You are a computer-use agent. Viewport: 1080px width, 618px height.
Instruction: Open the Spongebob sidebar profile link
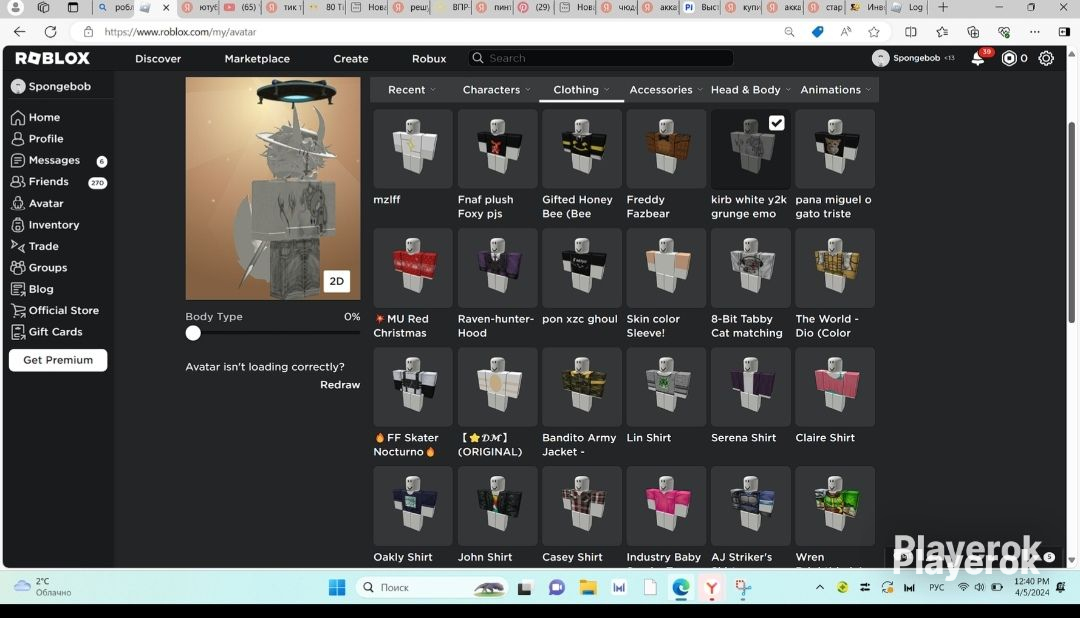(x=51, y=86)
